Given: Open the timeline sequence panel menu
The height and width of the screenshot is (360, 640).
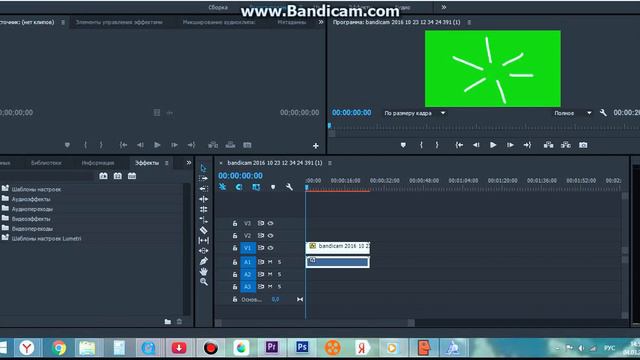Looking at the screenshot, I should pyautogui.click(x=330, y=163).
